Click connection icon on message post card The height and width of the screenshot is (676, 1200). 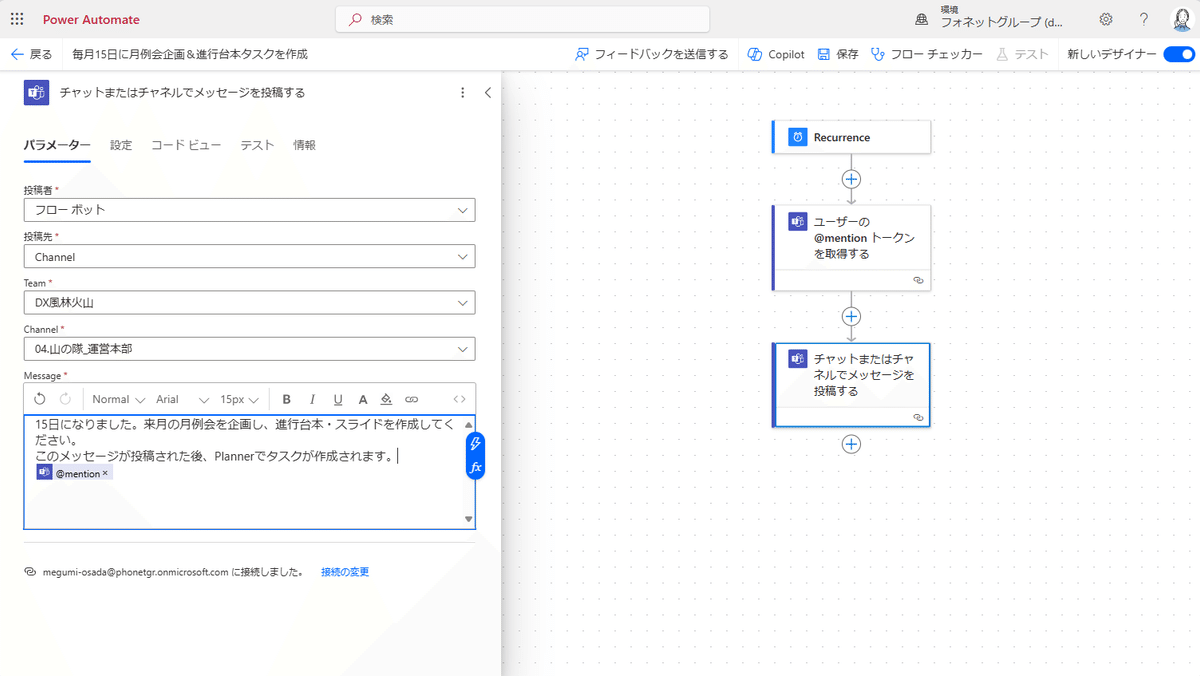point(918,417)
